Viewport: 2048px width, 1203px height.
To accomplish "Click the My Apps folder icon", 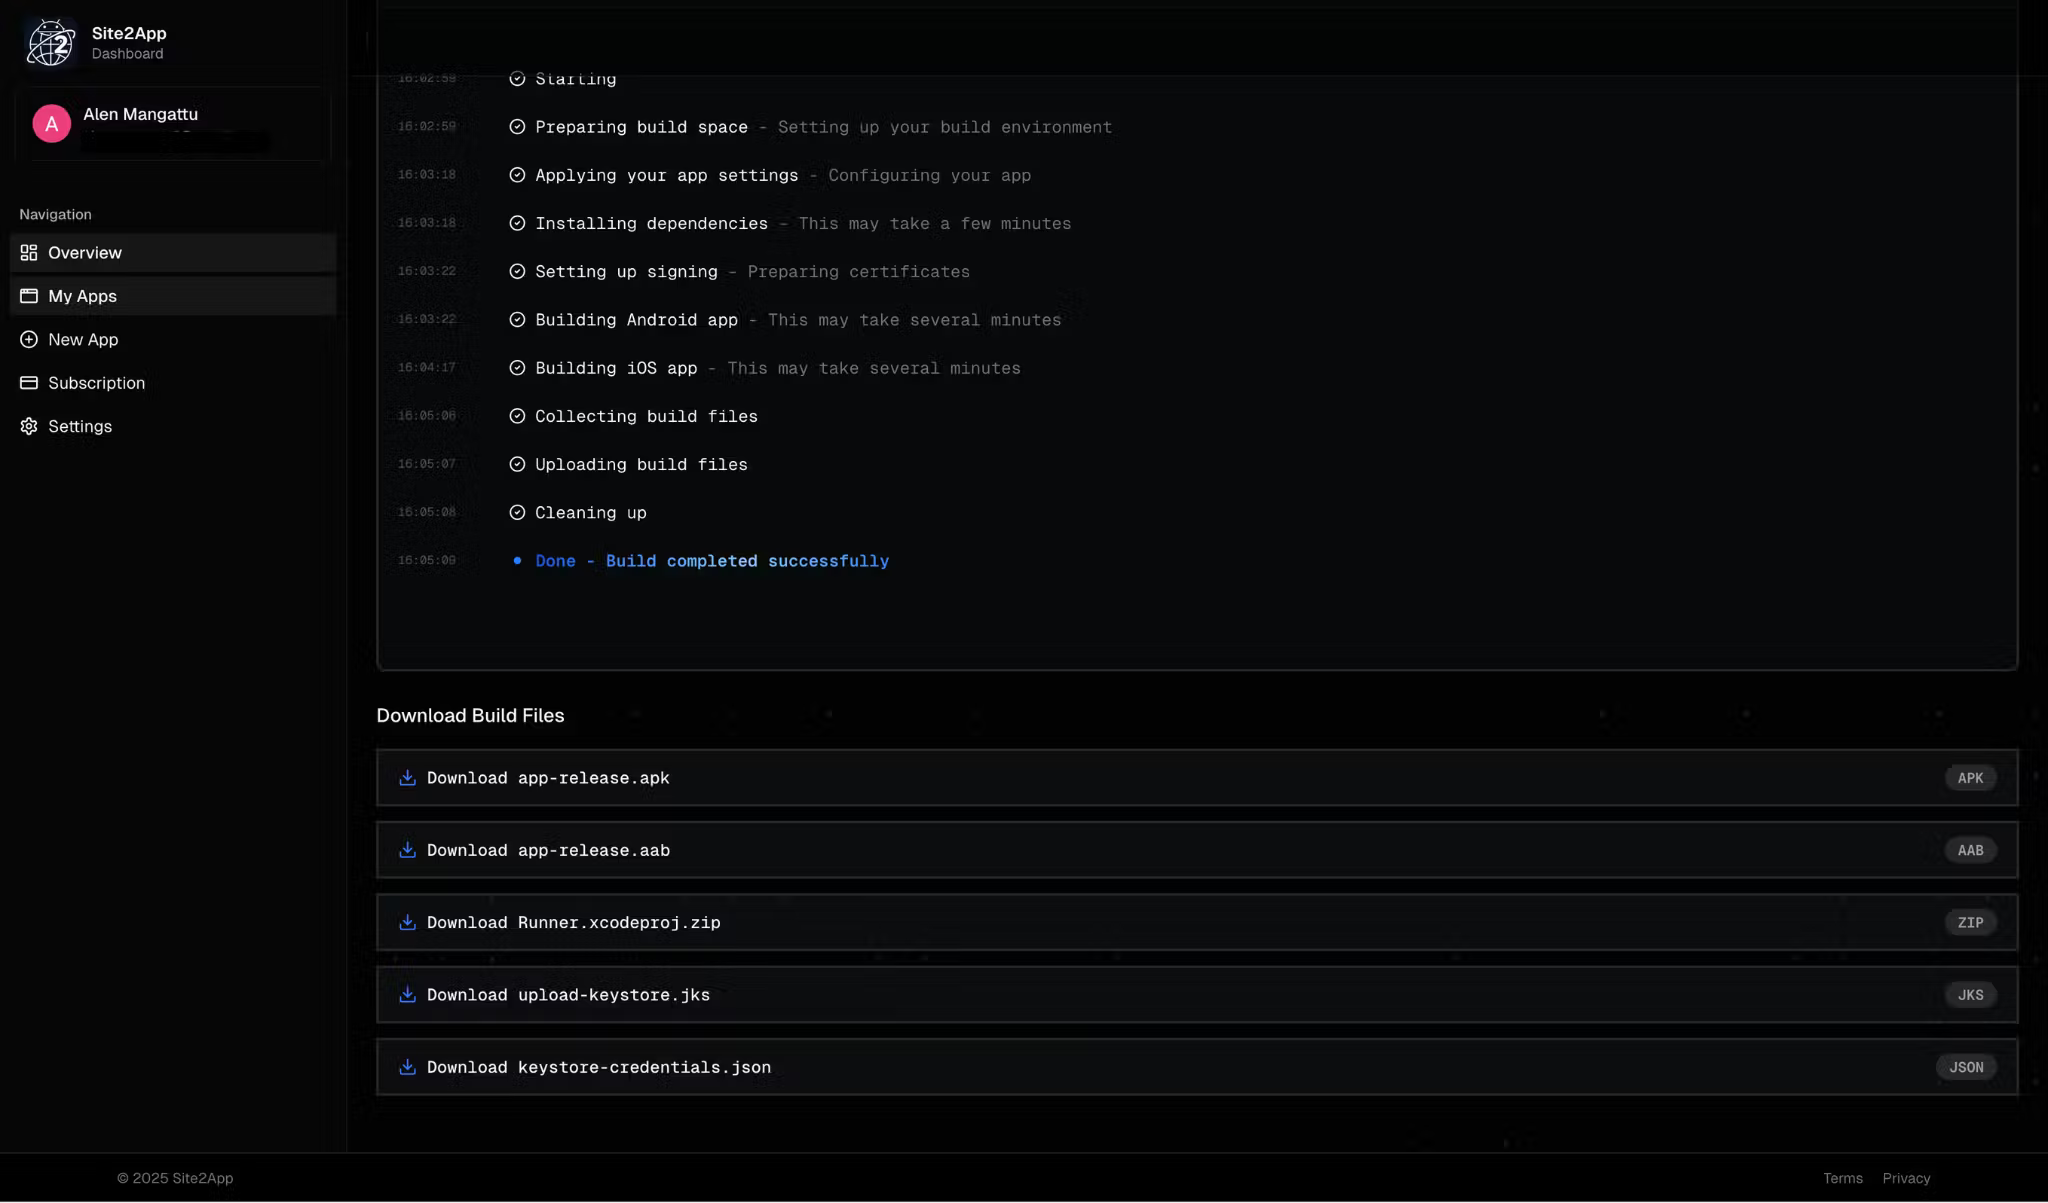I will 28,296.
